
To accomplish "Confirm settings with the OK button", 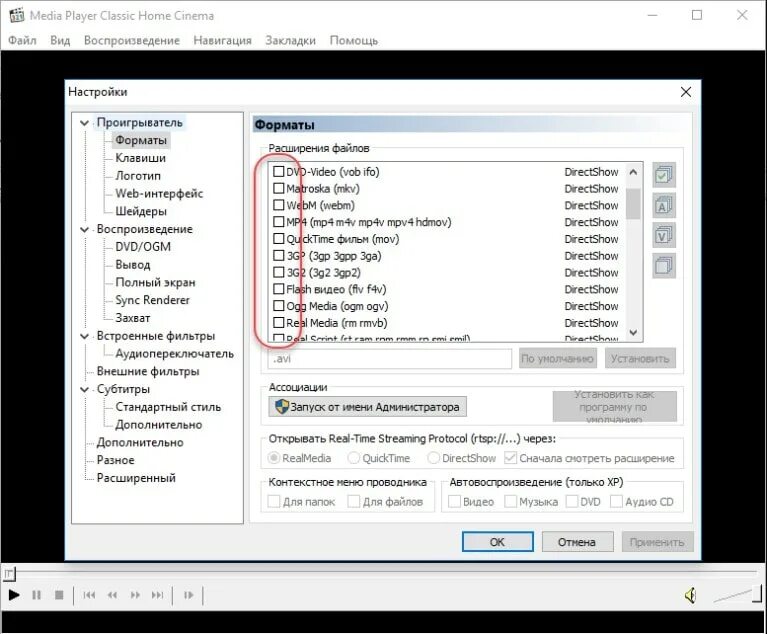I will [497, 542].
